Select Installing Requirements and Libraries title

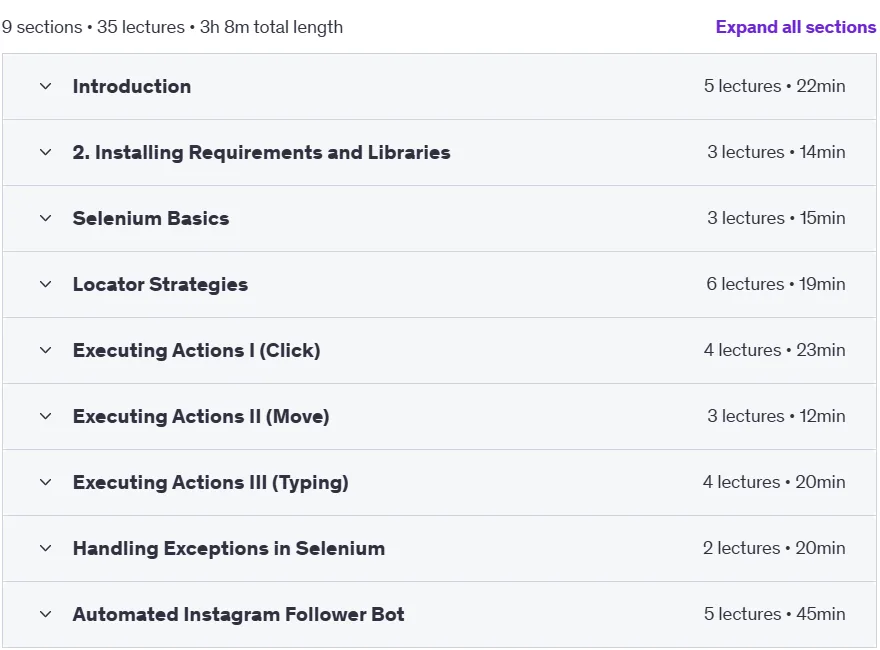tap(262, 152)
